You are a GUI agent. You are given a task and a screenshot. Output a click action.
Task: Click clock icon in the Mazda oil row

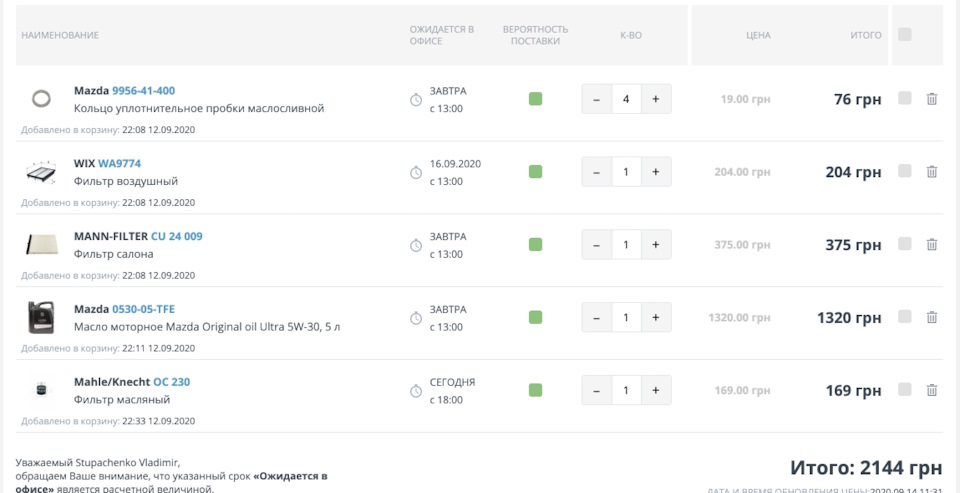click(416, 318)
